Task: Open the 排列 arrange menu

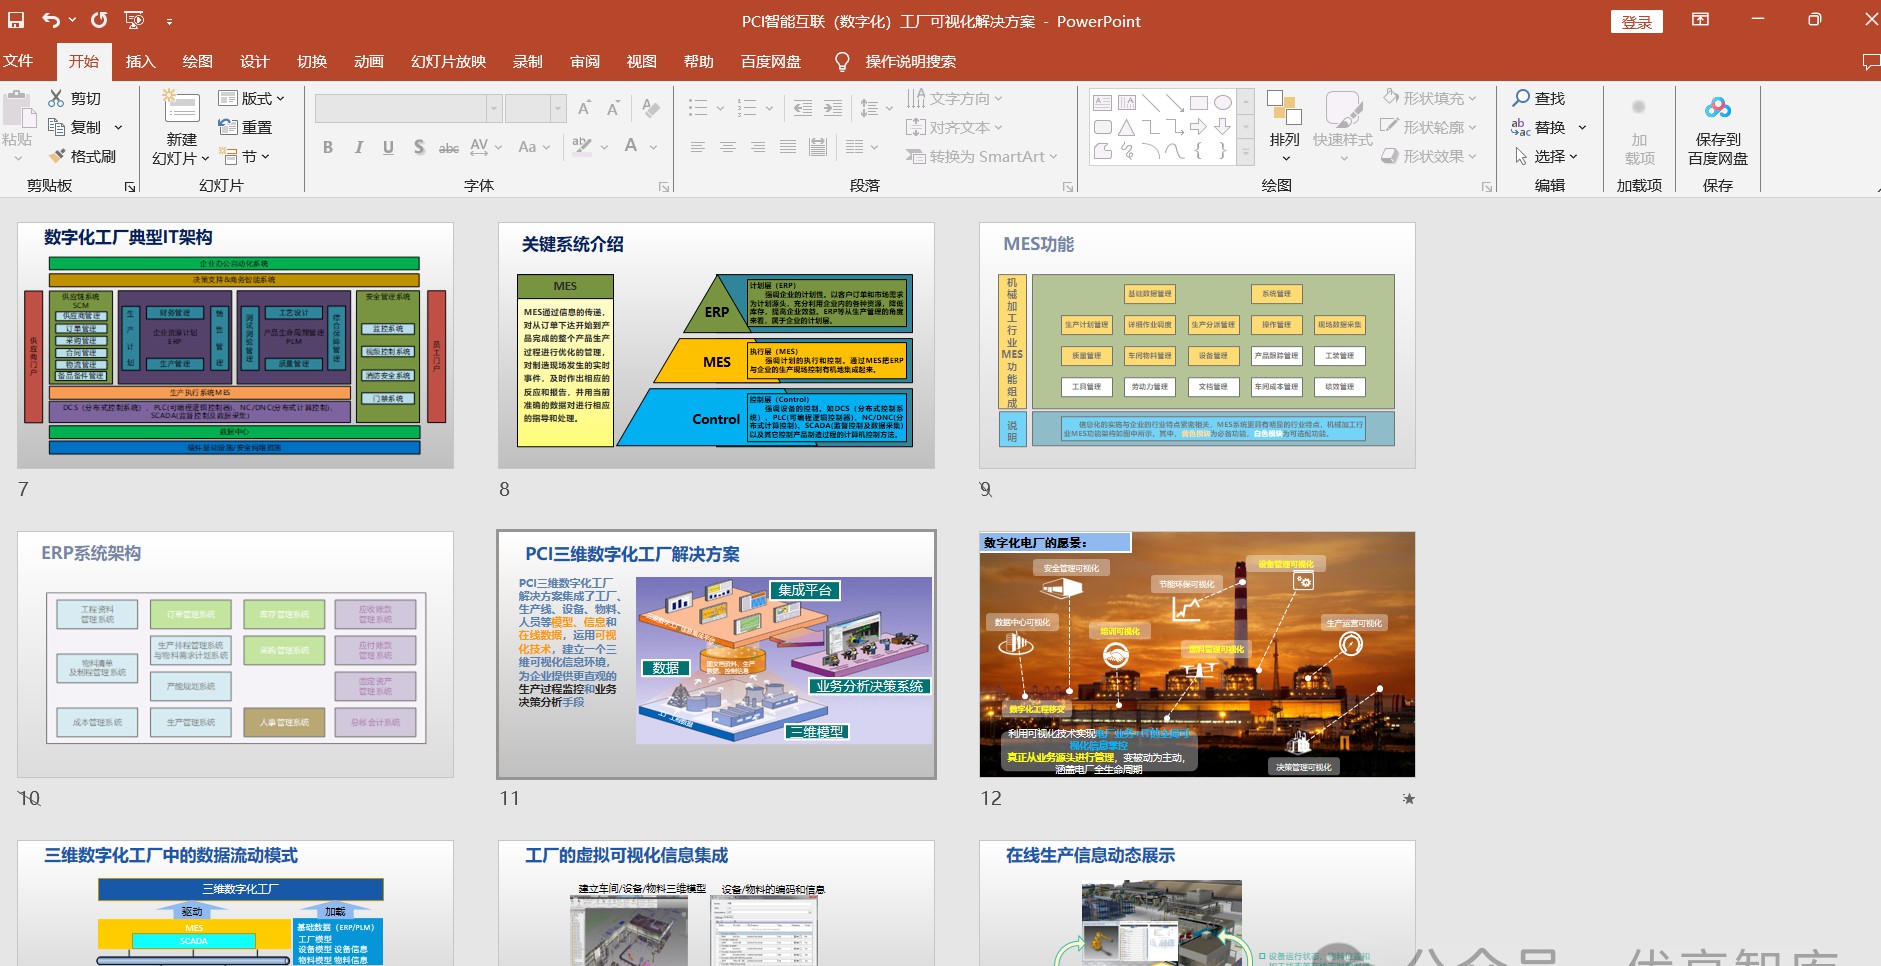Action: [x=1284, y=126]
